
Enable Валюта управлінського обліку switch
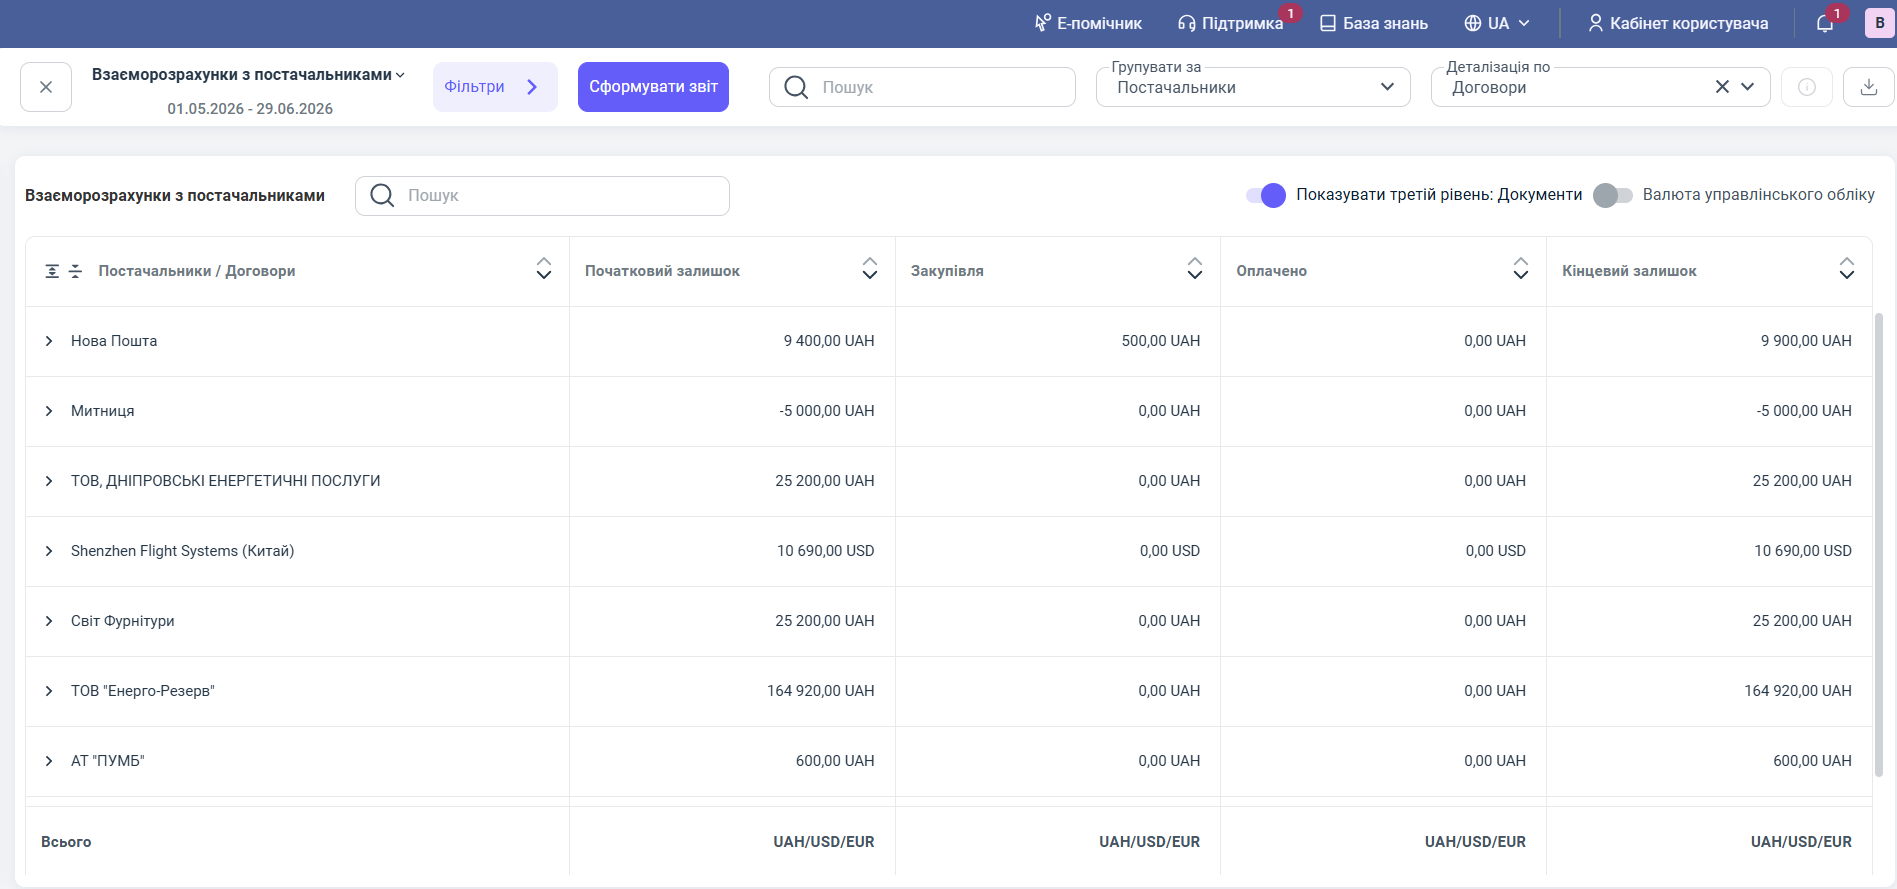click(1613, 195)
